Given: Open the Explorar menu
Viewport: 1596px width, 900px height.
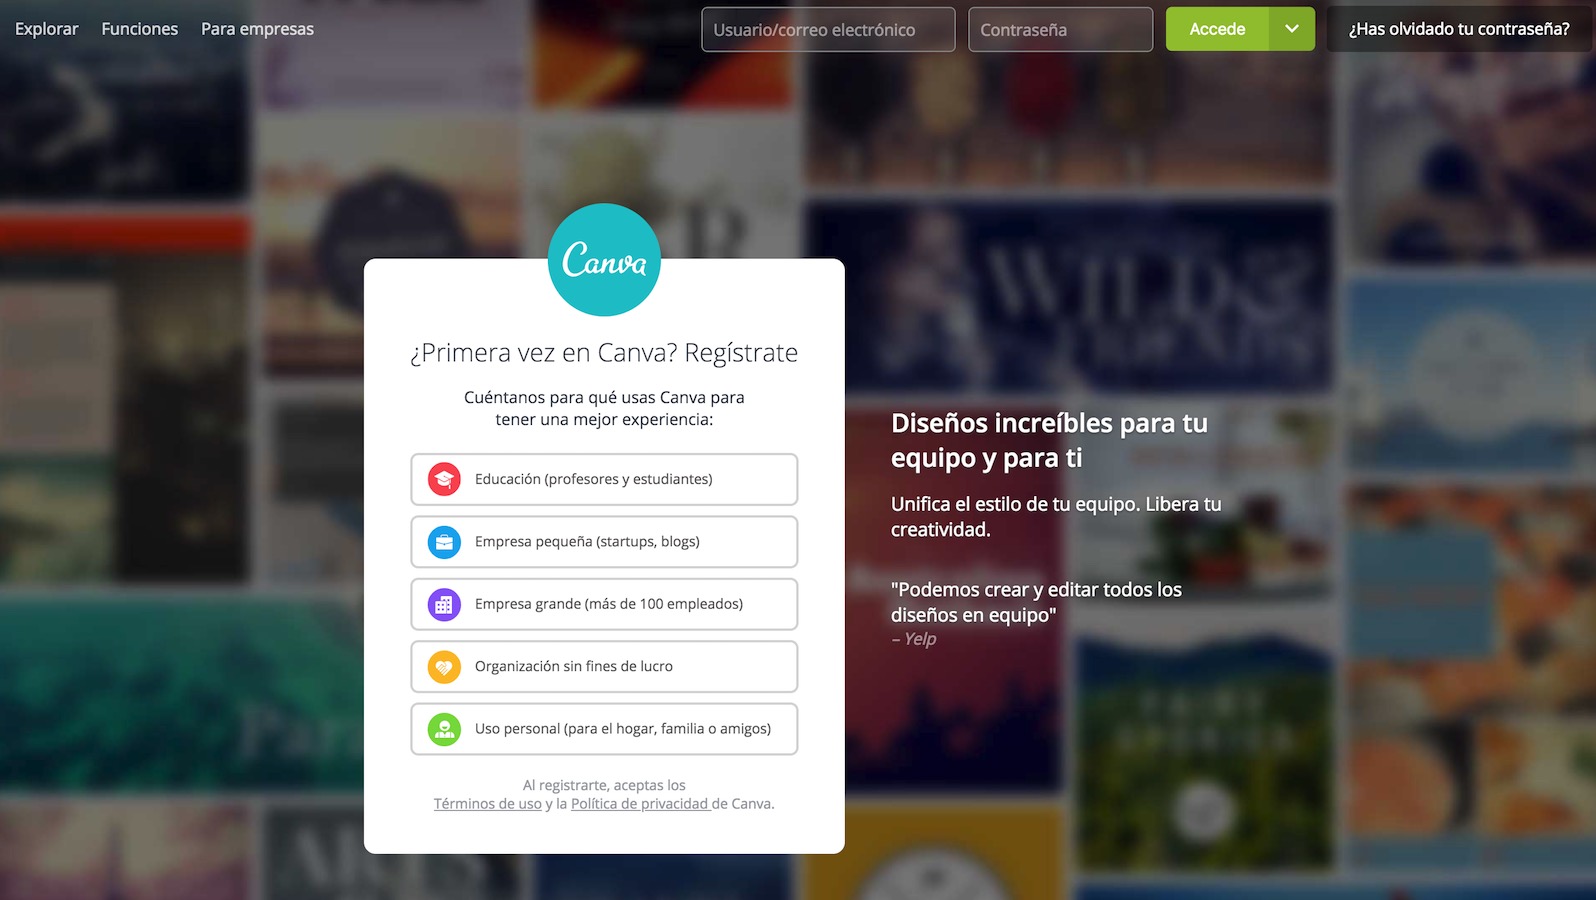Looking at the screenshot, I should pos(46,29).
